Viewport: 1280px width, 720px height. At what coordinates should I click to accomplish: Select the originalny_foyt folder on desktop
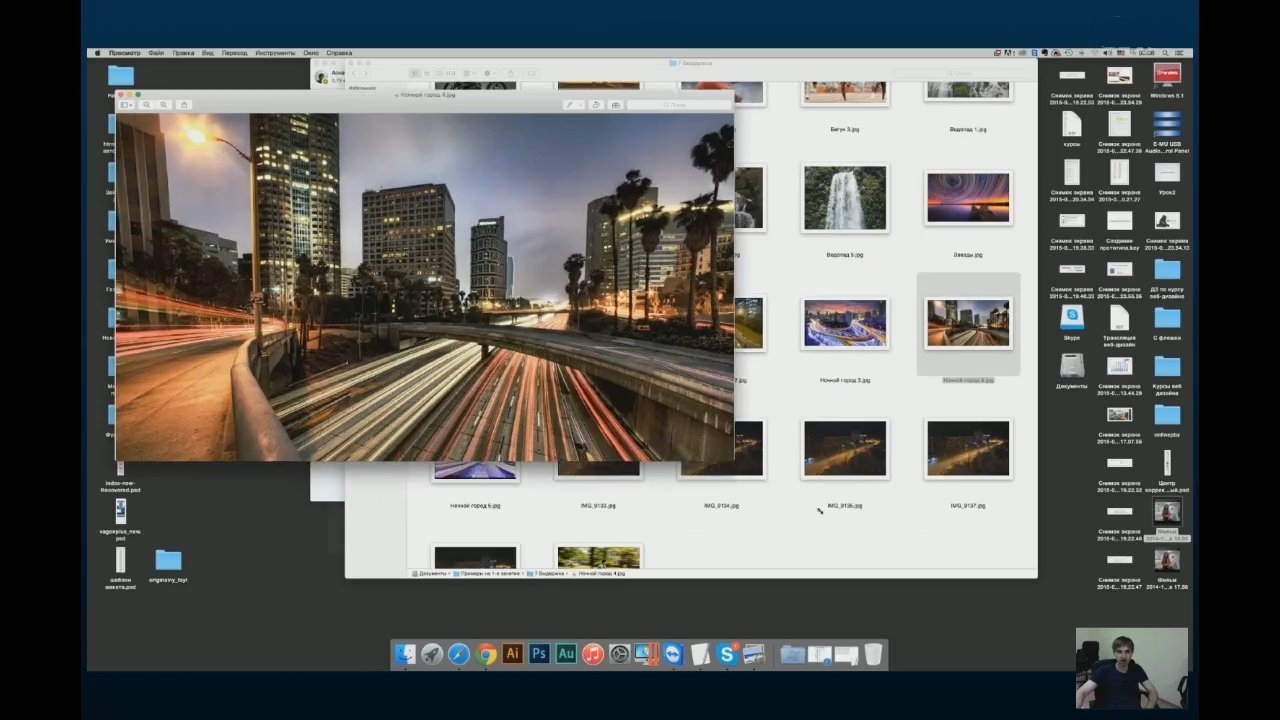point(168,560)
